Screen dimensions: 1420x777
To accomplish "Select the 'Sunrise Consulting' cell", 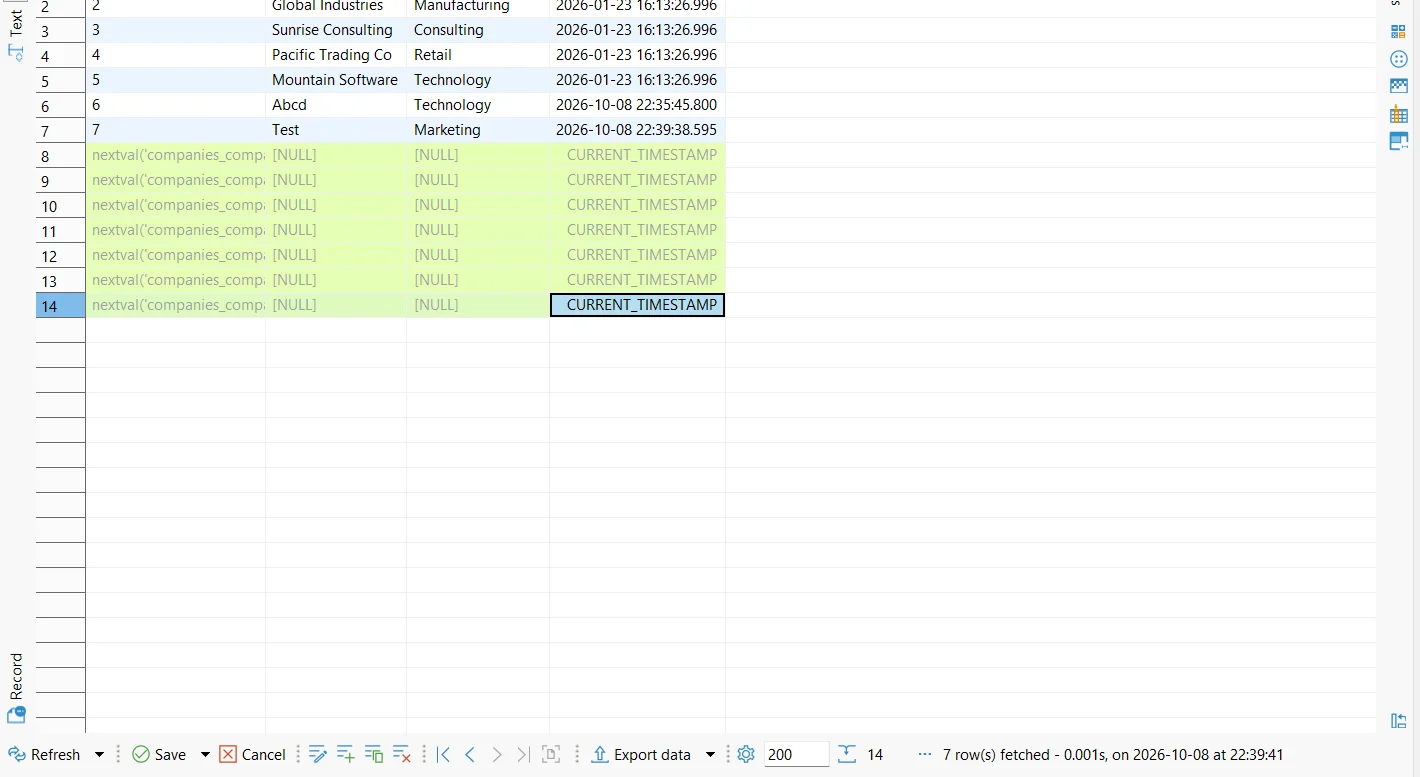I will [336, 30].
